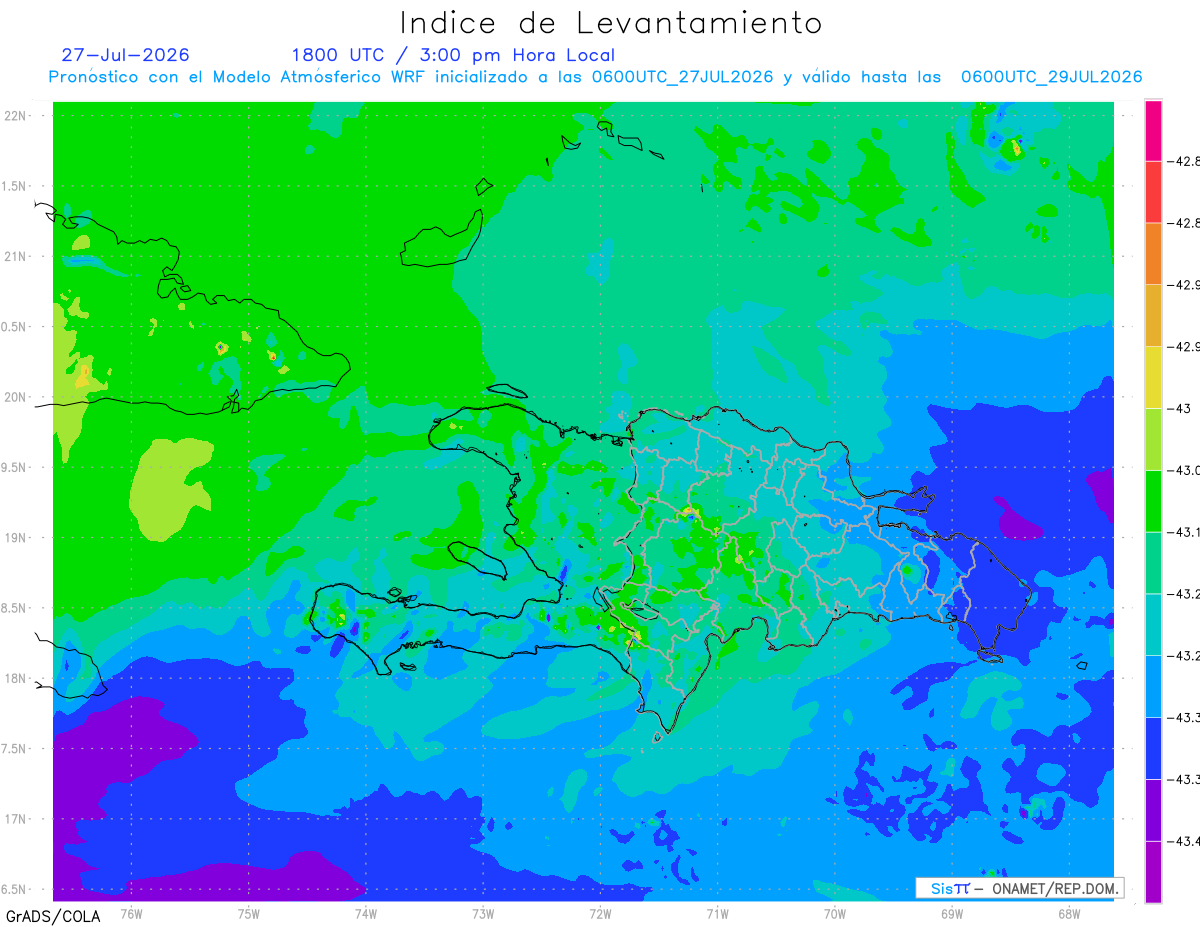Click the royal blue legend swatch

pyautogui.click(x=1153, y=748)
